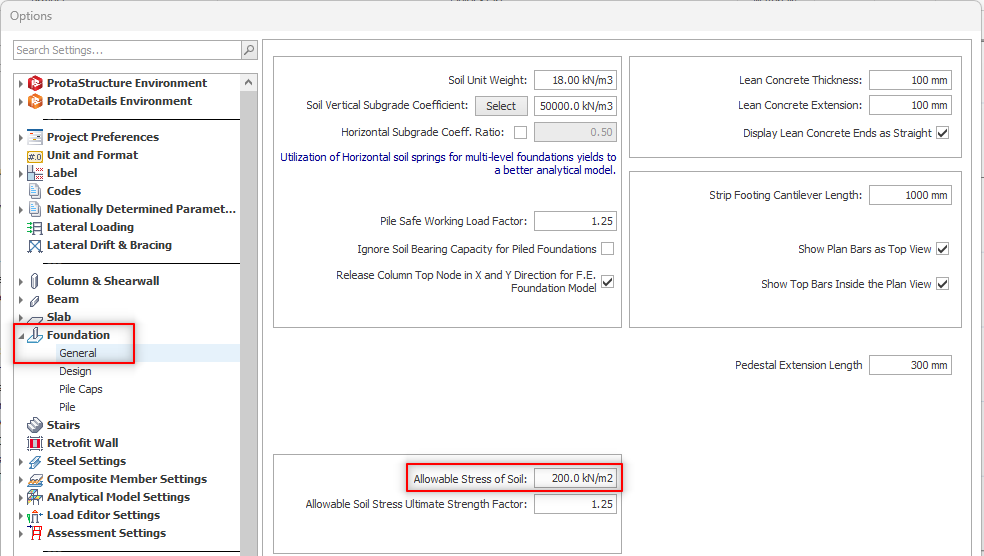Image resolution: width=984 pixels, height=556 pixels.
Task: Click the Retrofit Wall icon
Action: pos(36,443)
